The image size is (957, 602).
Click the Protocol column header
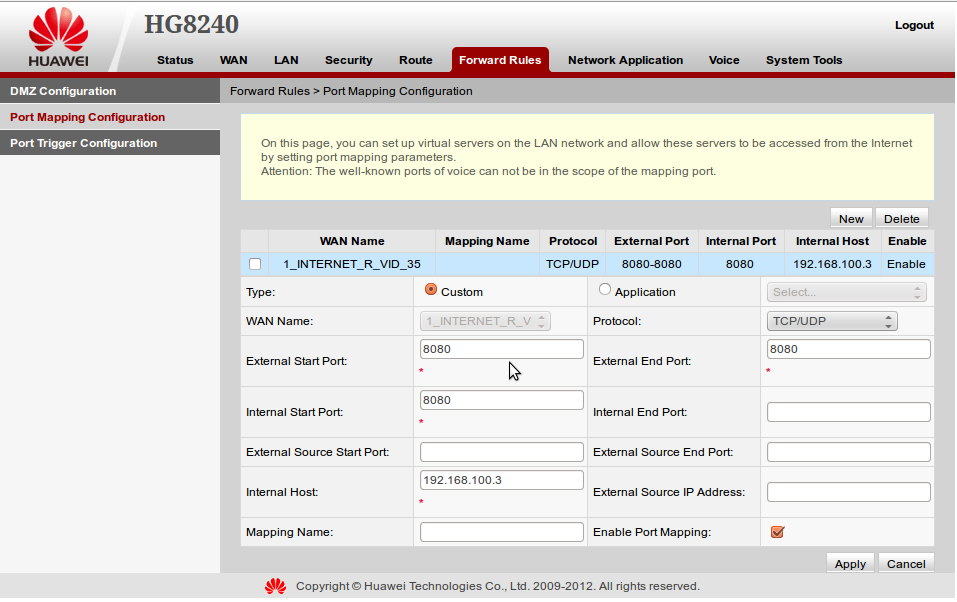(572, 241)
